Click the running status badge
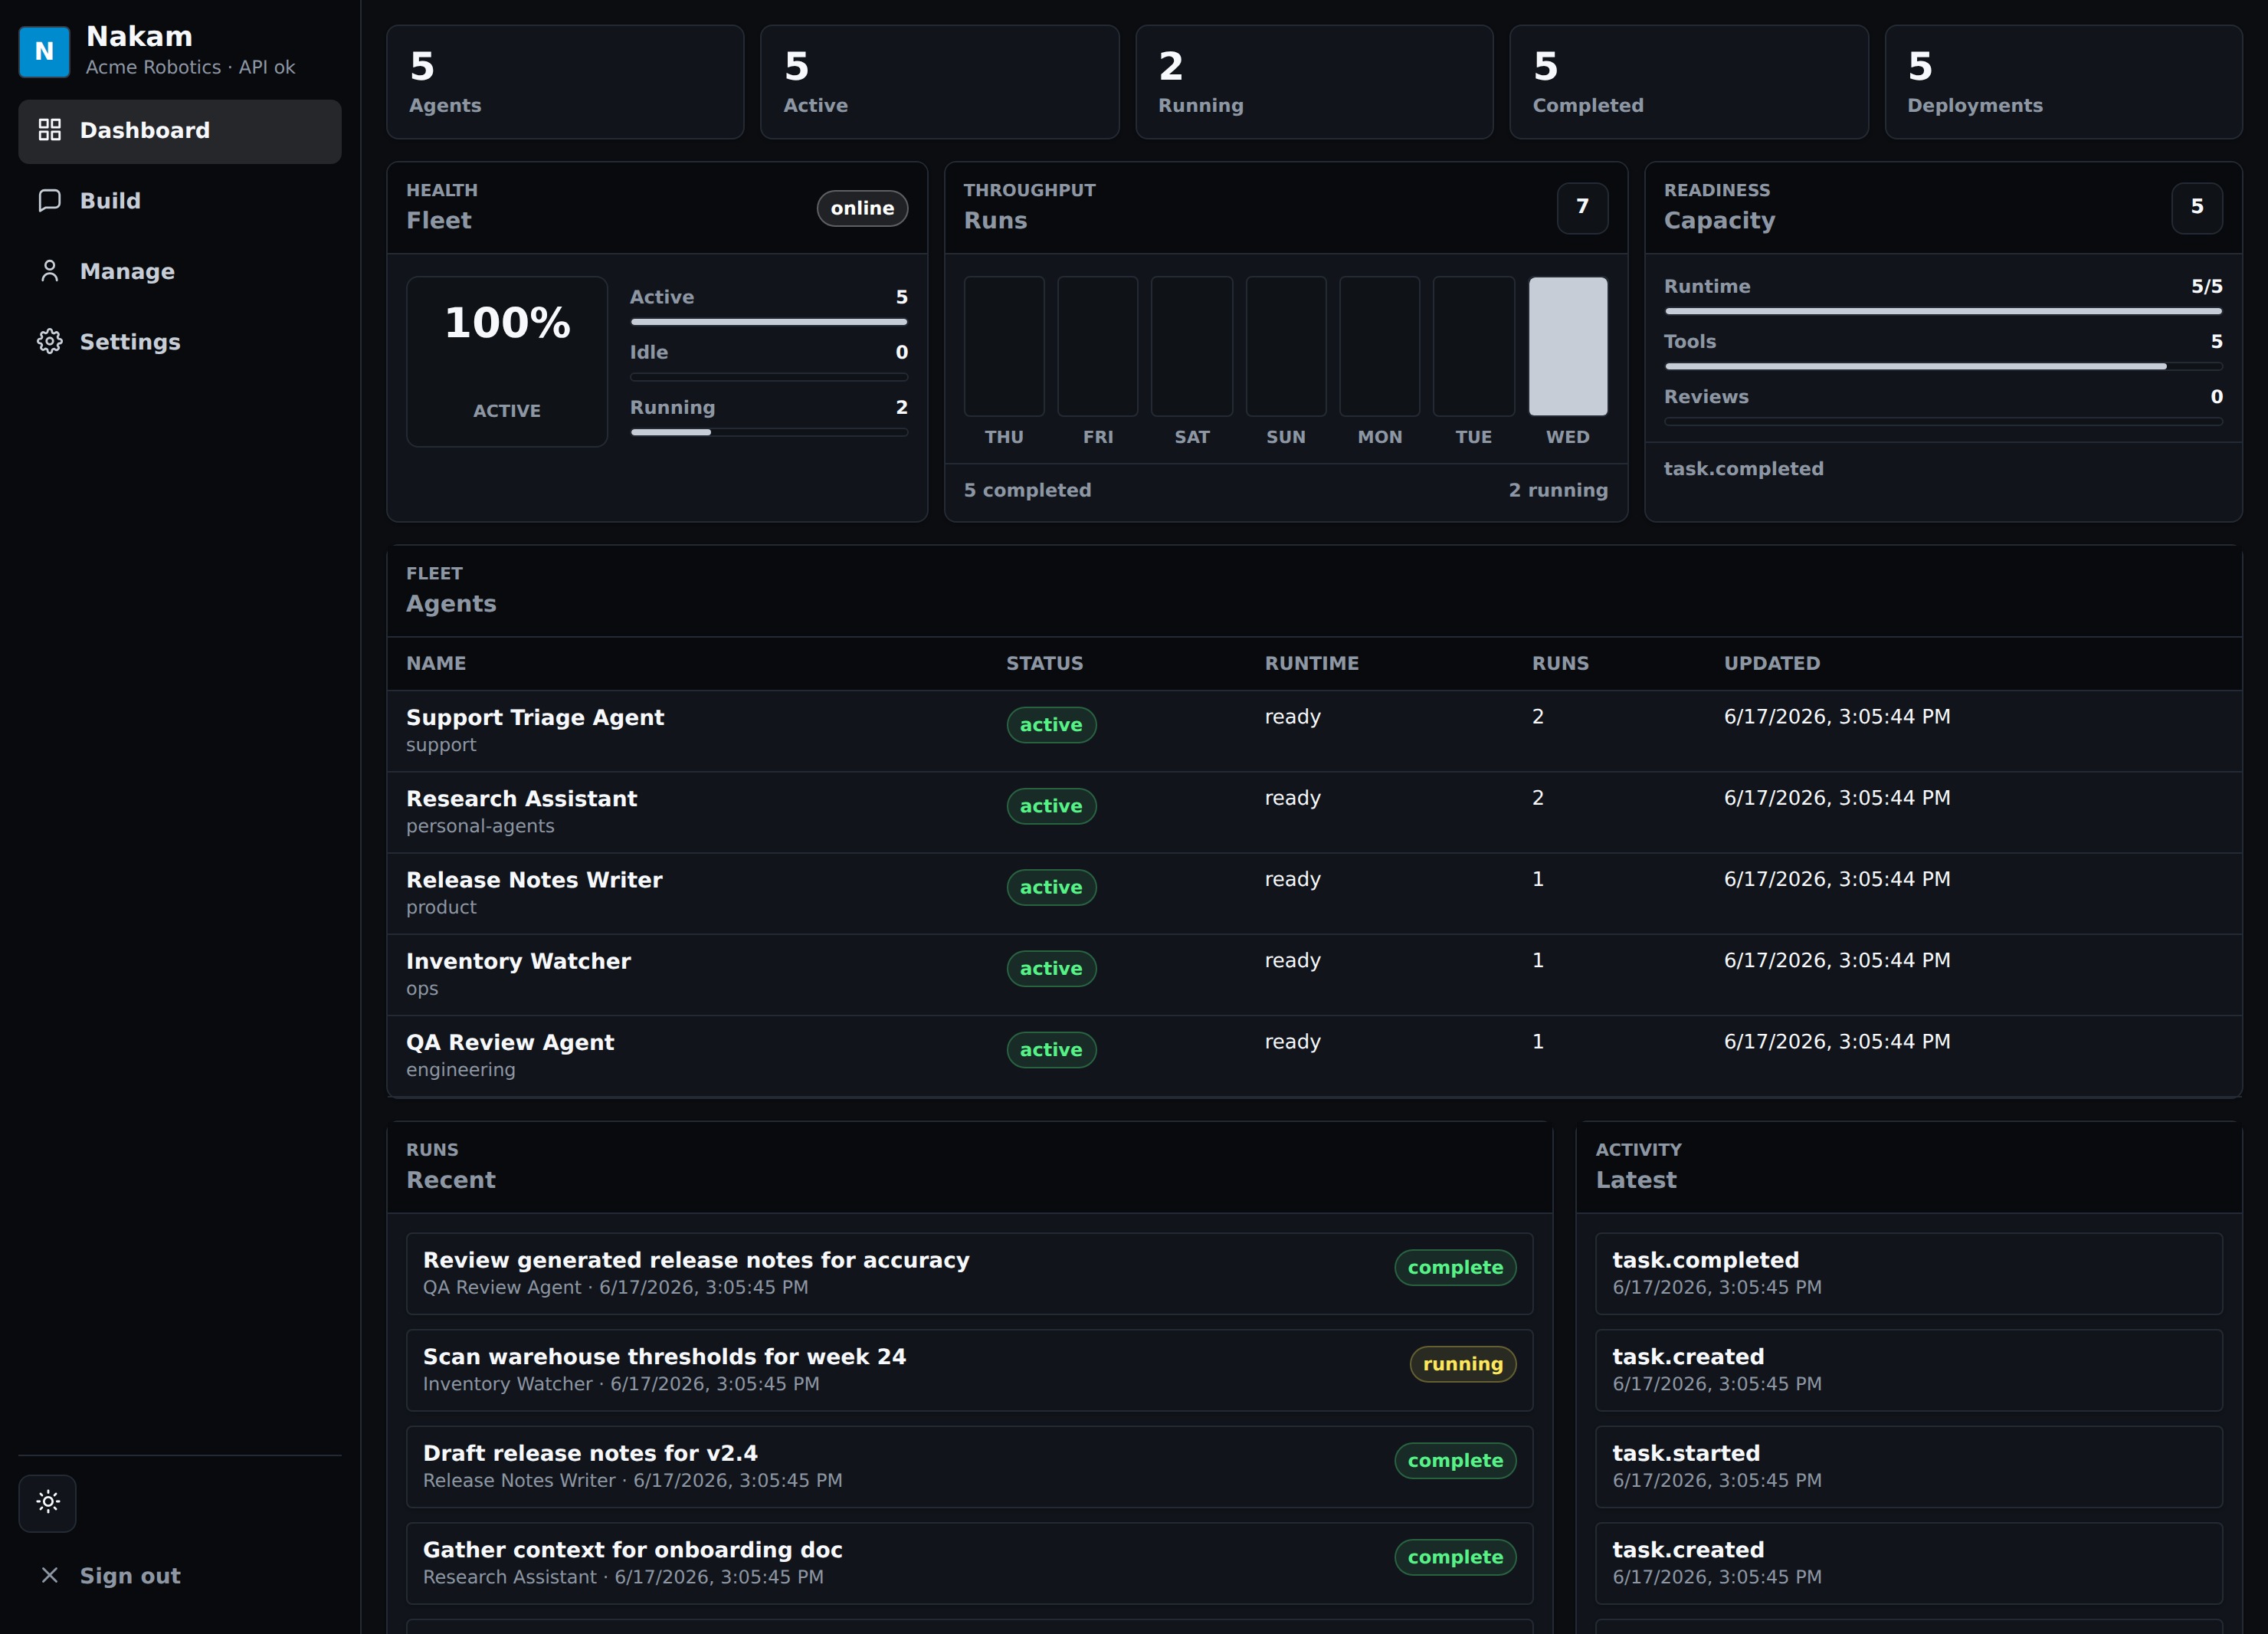 (1462, 1364)
